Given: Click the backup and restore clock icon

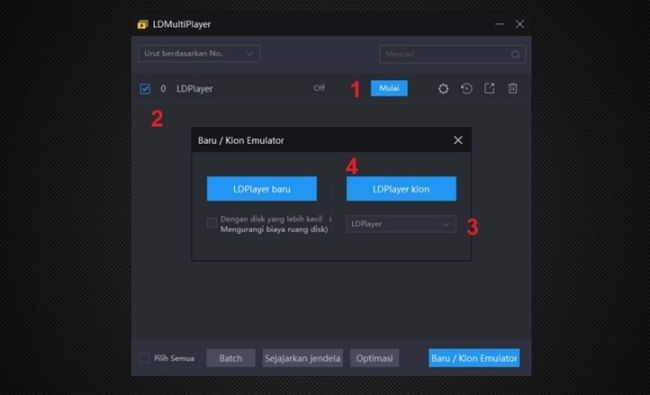Looking at the screenshot, I should pos(466,88).
